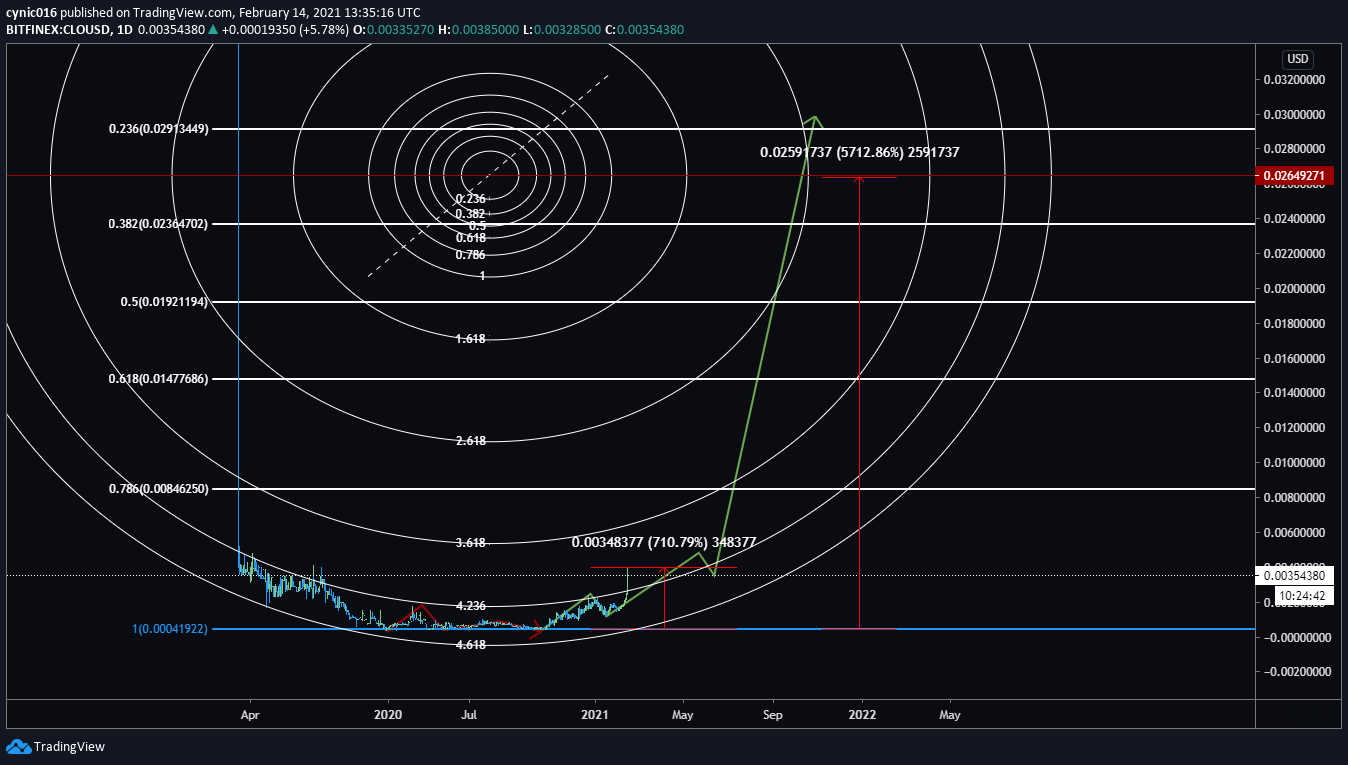
Task: Click the H:0.00385000 high value
Action: (x=478, y=30)
